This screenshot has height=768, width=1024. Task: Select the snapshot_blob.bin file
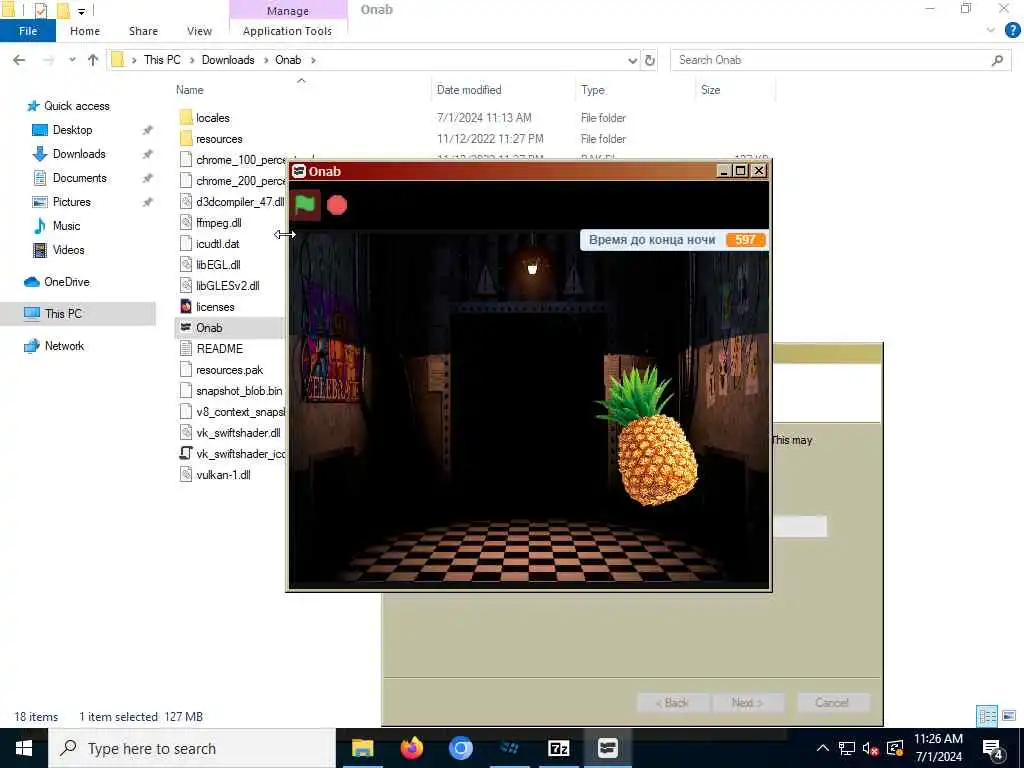239,391
